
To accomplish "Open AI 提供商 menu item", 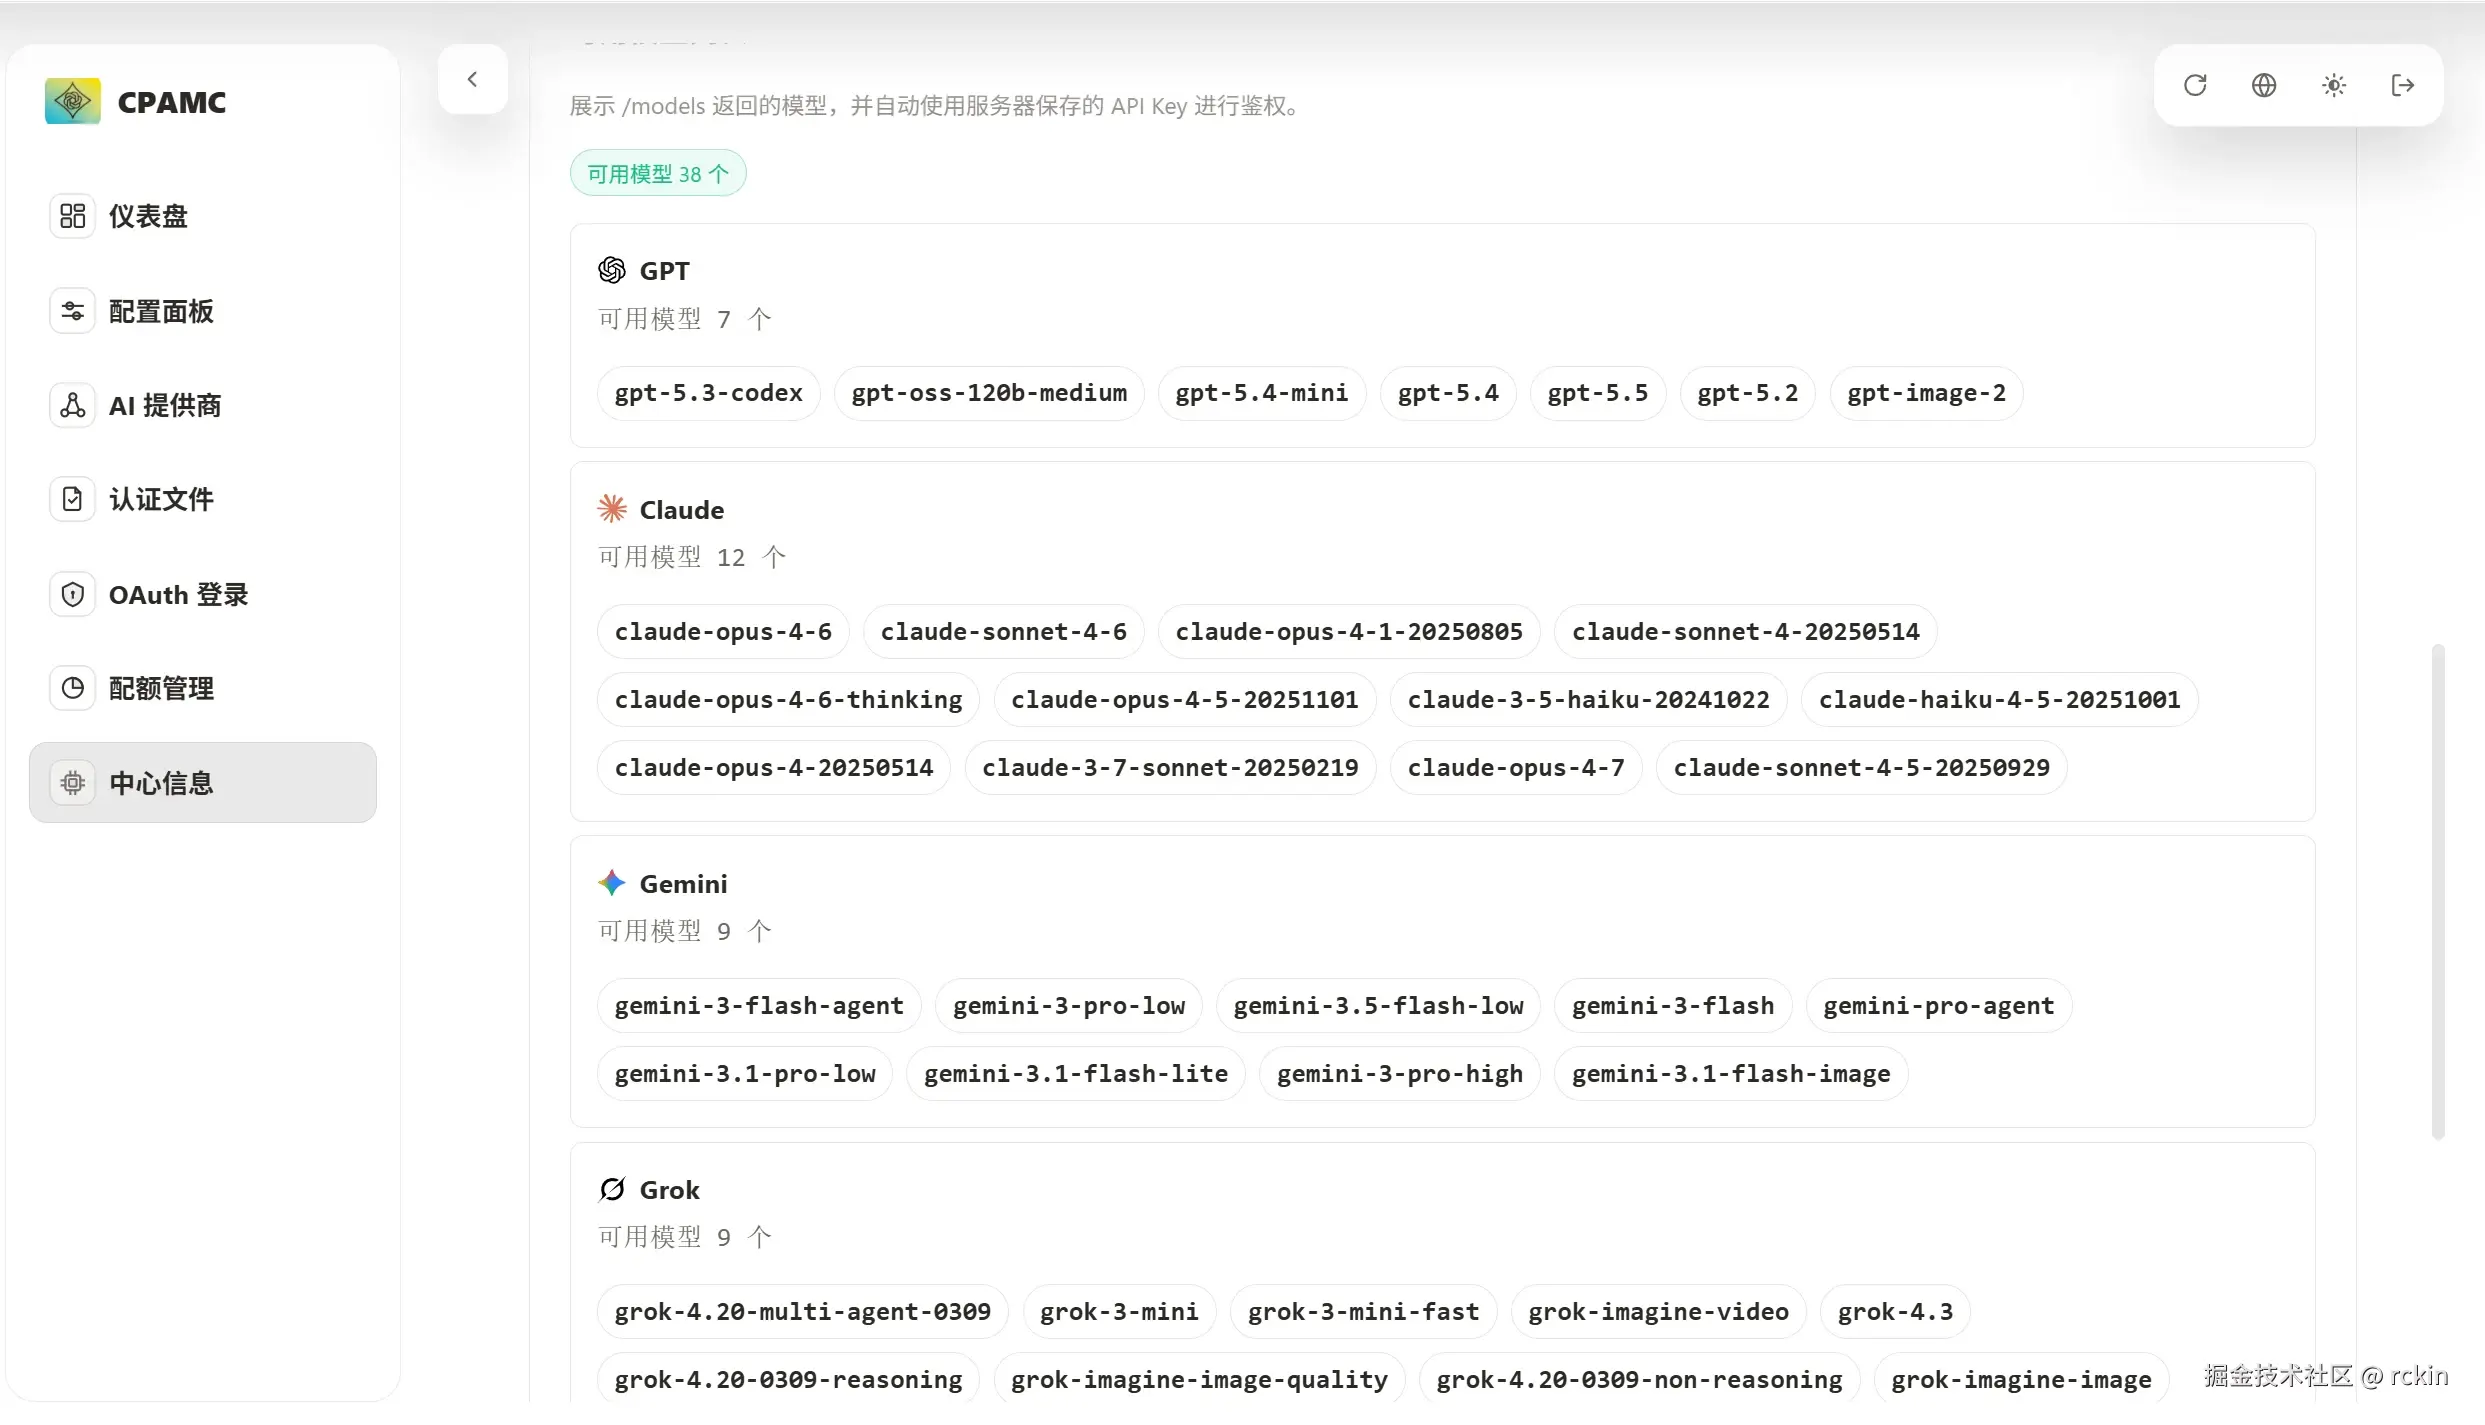I will click(203, 405).
